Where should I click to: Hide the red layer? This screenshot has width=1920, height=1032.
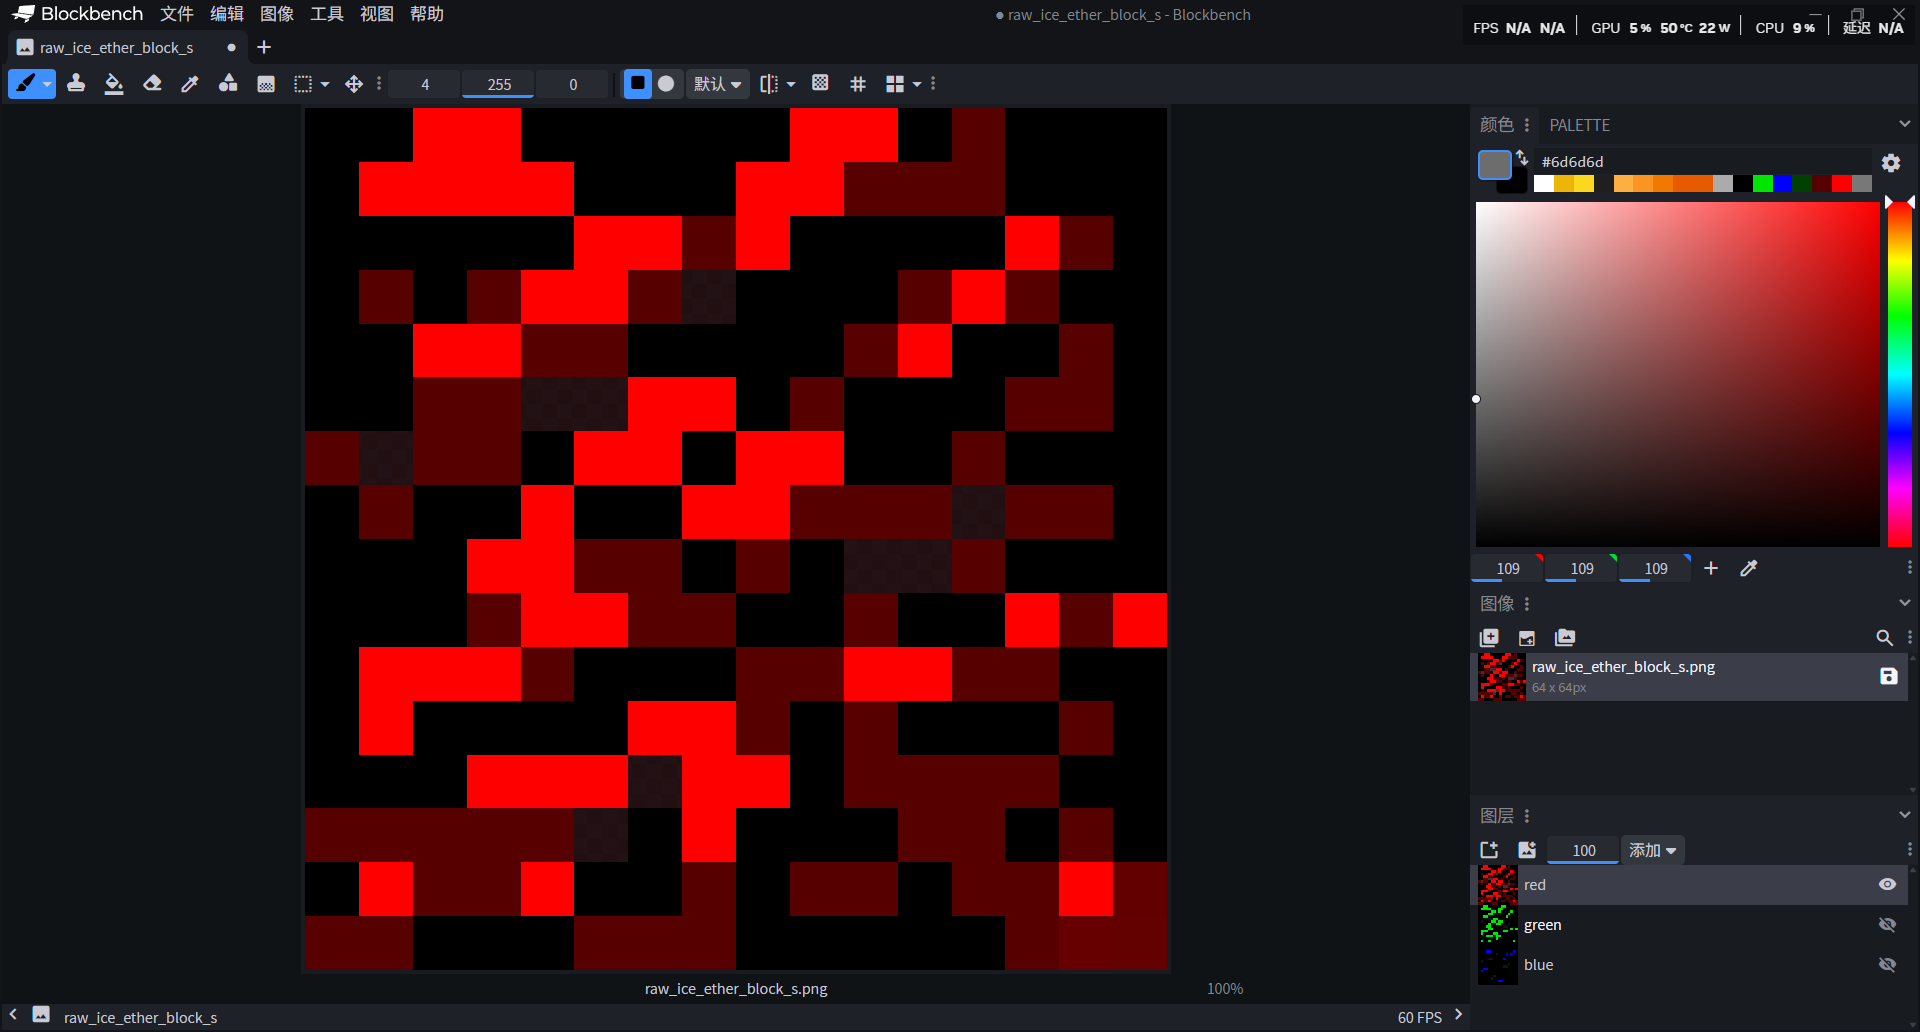[1887, 884]
